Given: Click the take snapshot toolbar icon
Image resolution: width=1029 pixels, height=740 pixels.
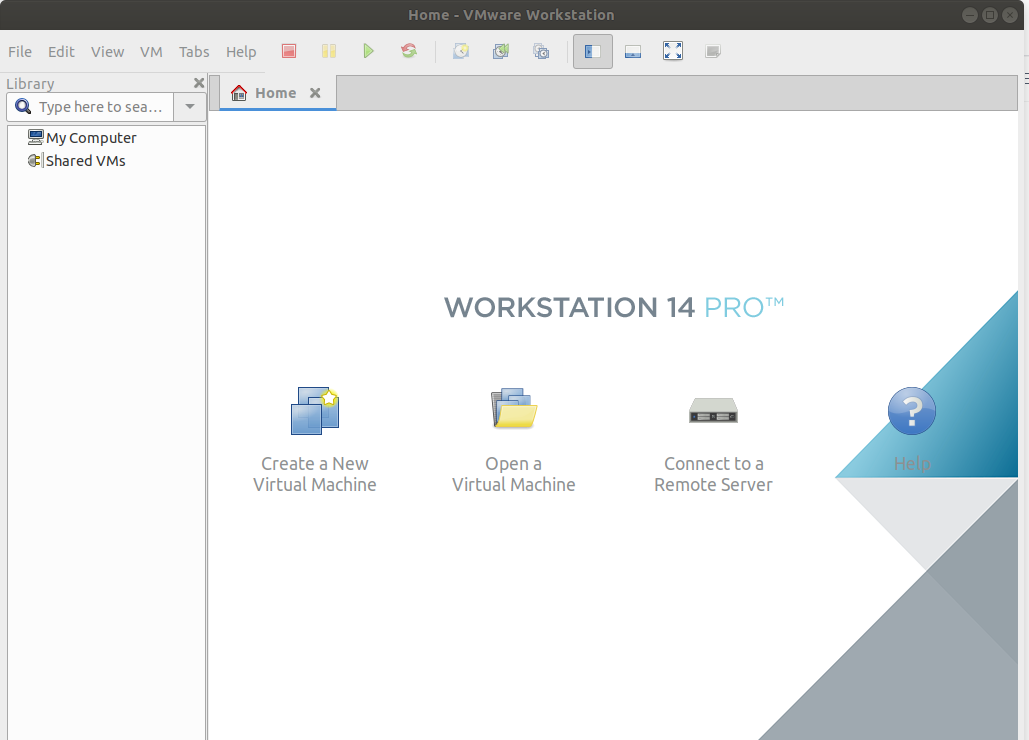Looking at the screenshot, I should pyautogui.click(x=461, y=51).
